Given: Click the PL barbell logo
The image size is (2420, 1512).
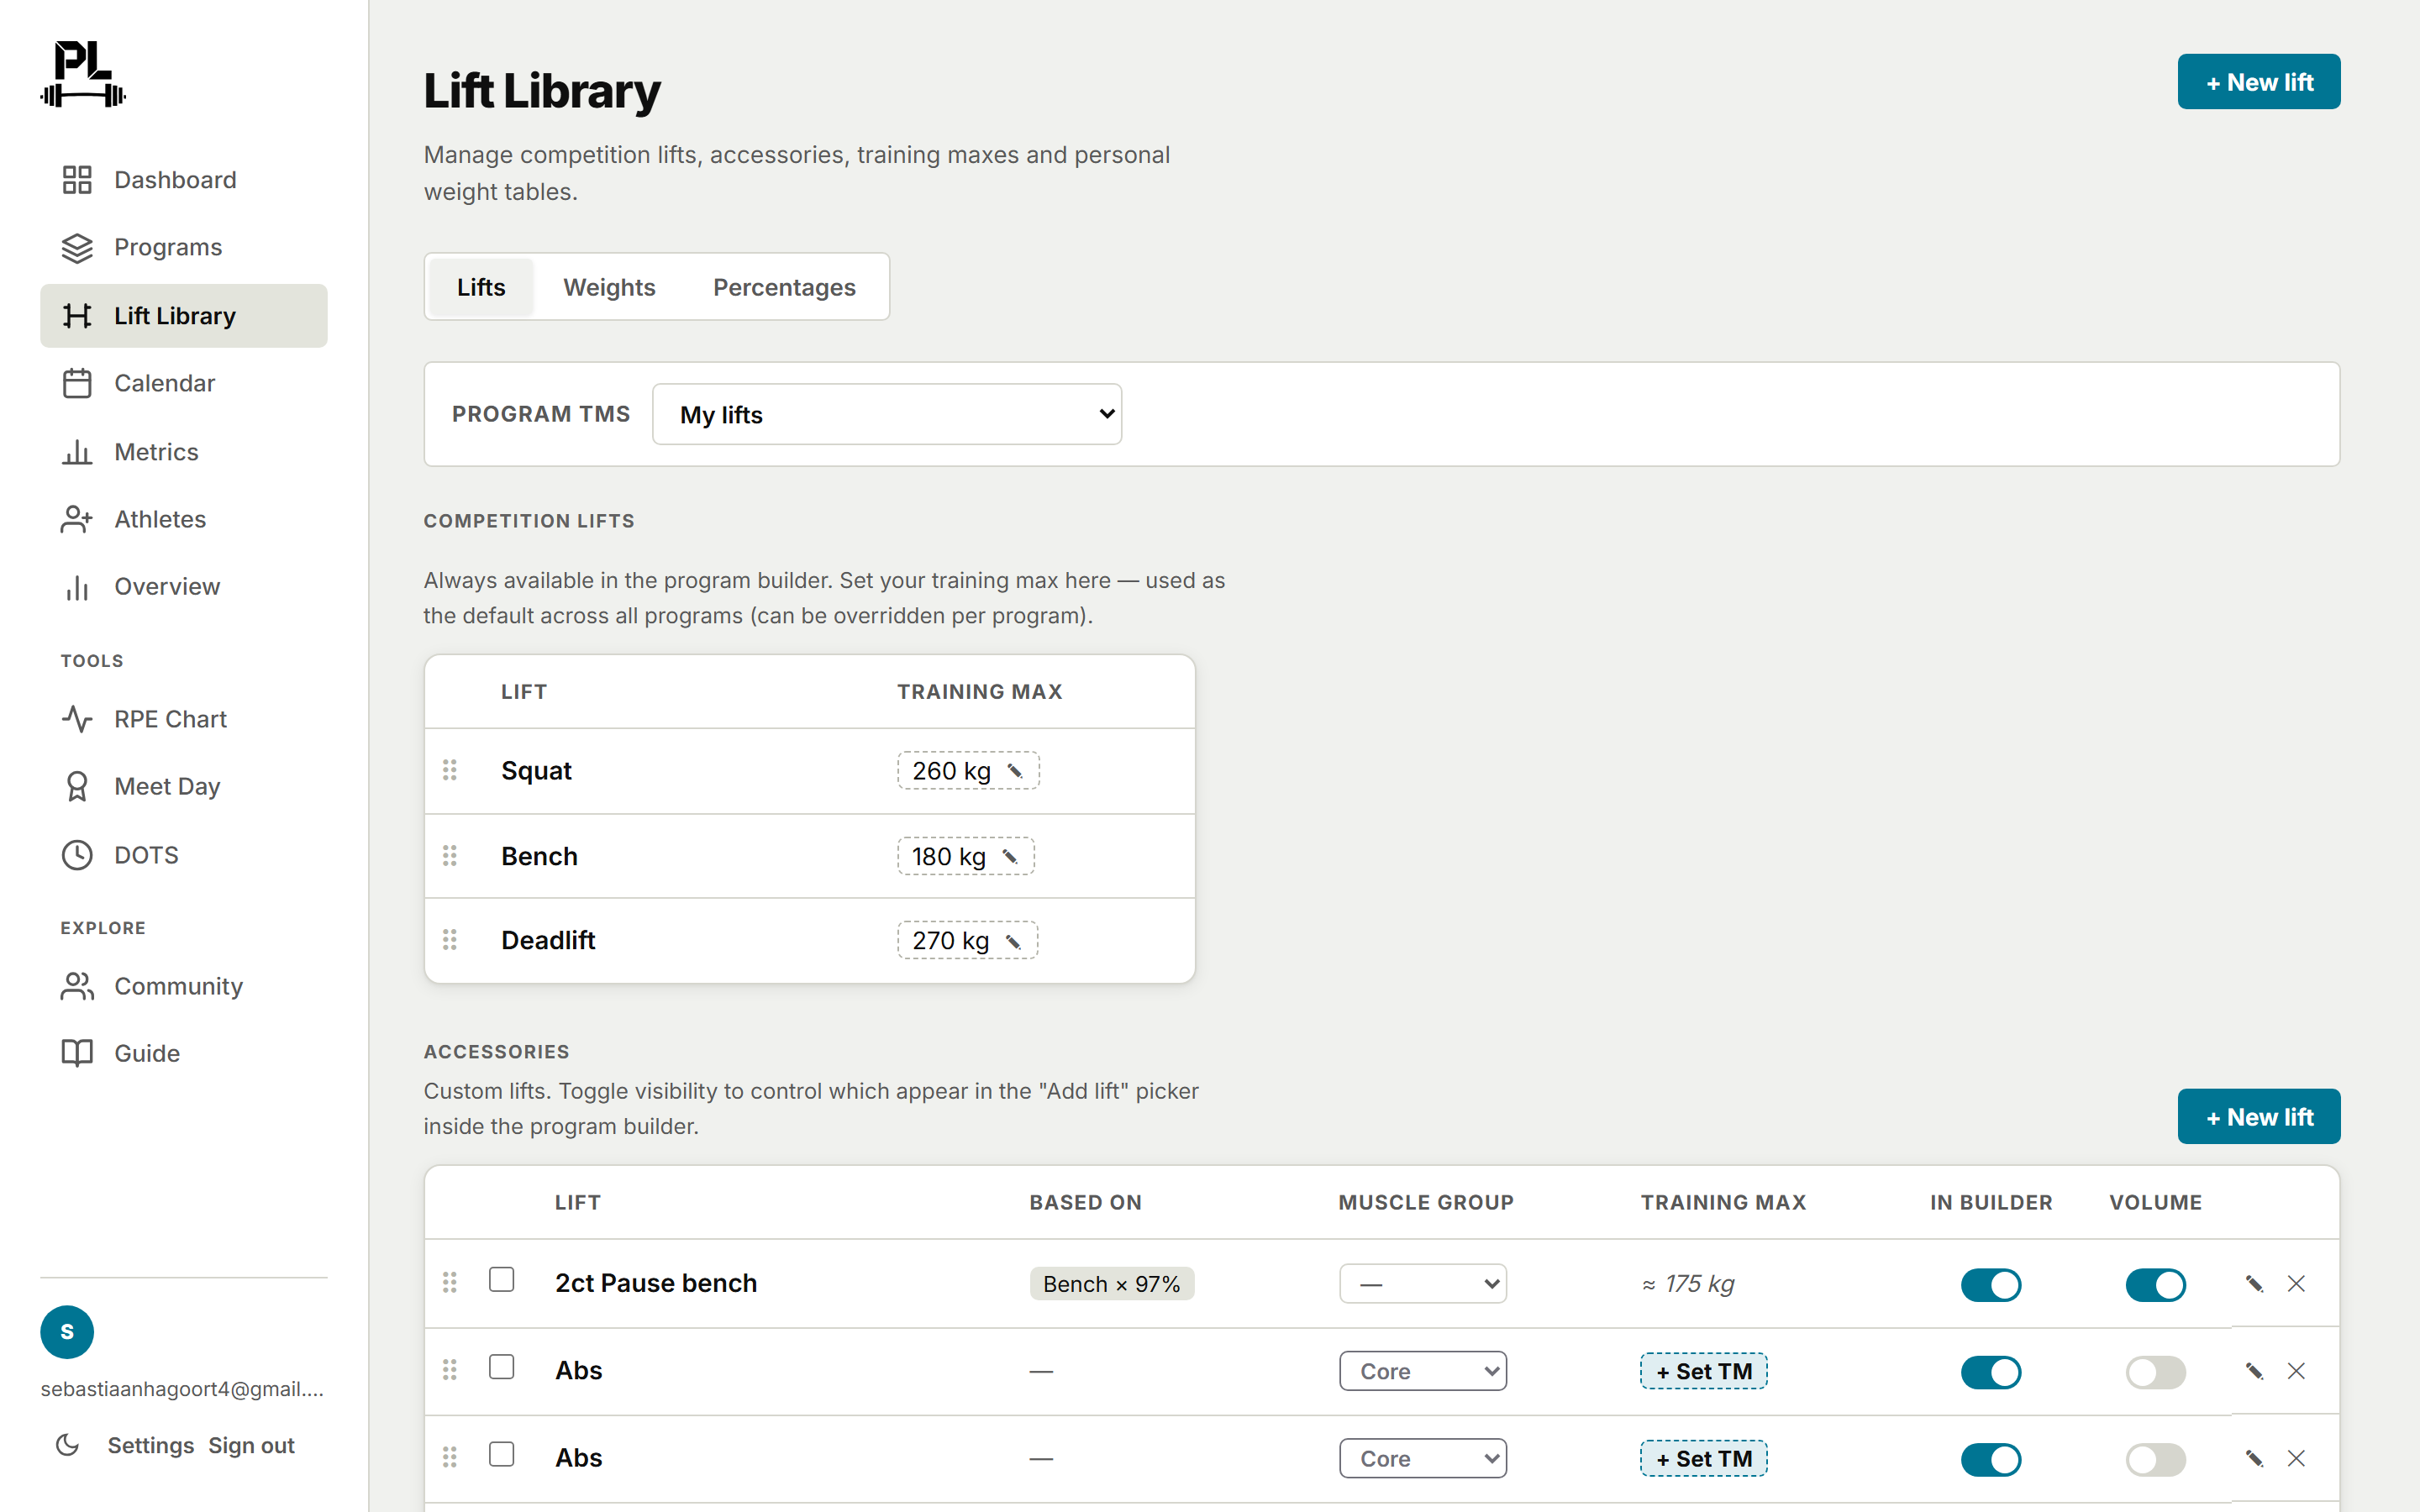Looking at the screenshot, I should point(83,73).
